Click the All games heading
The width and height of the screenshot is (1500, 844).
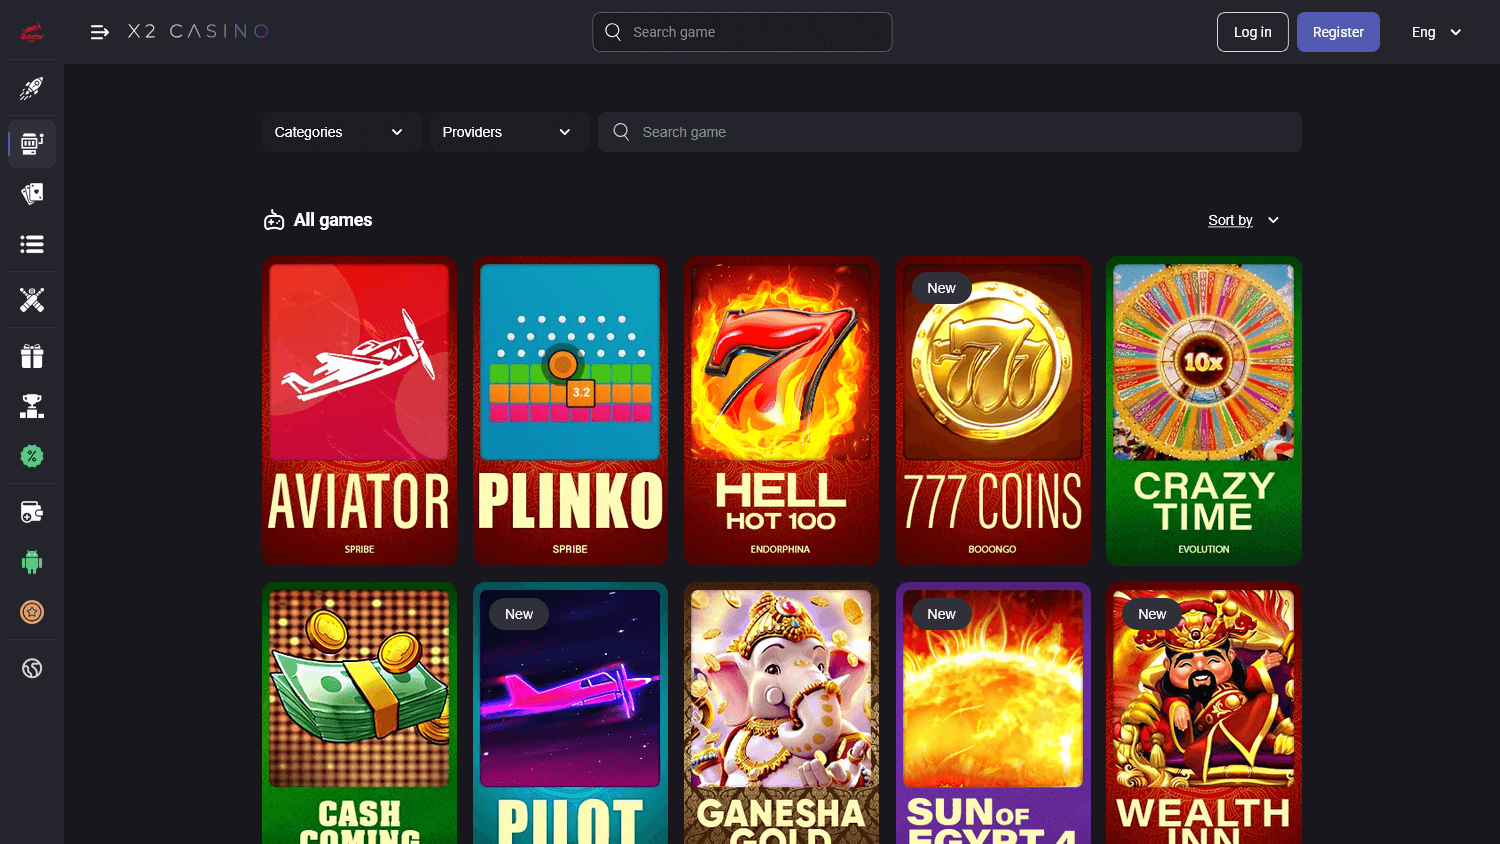tap(333, 220)
